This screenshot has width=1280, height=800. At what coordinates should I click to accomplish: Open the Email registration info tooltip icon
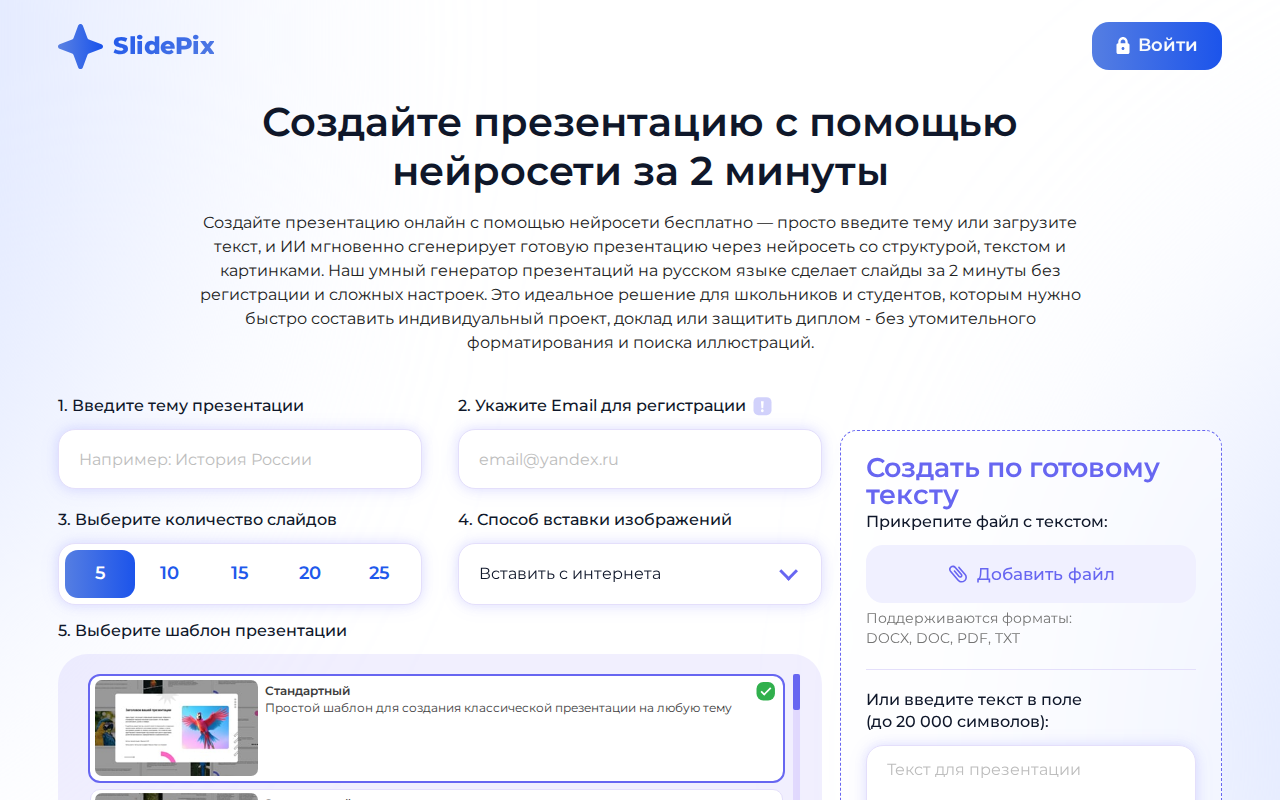[x=763, y=405]
